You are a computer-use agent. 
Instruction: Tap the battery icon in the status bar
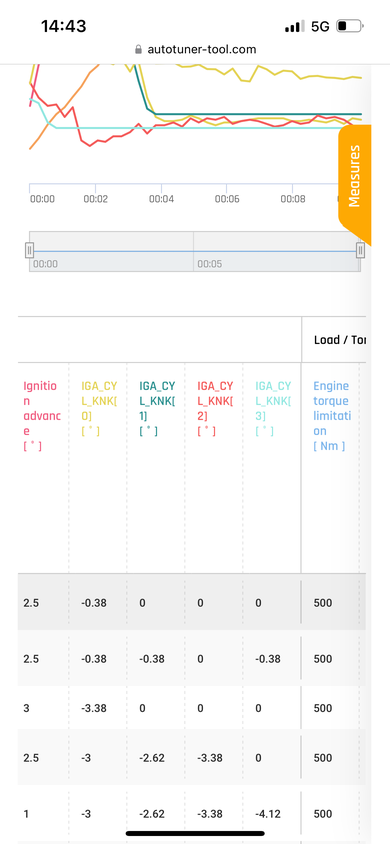(350, 26)
